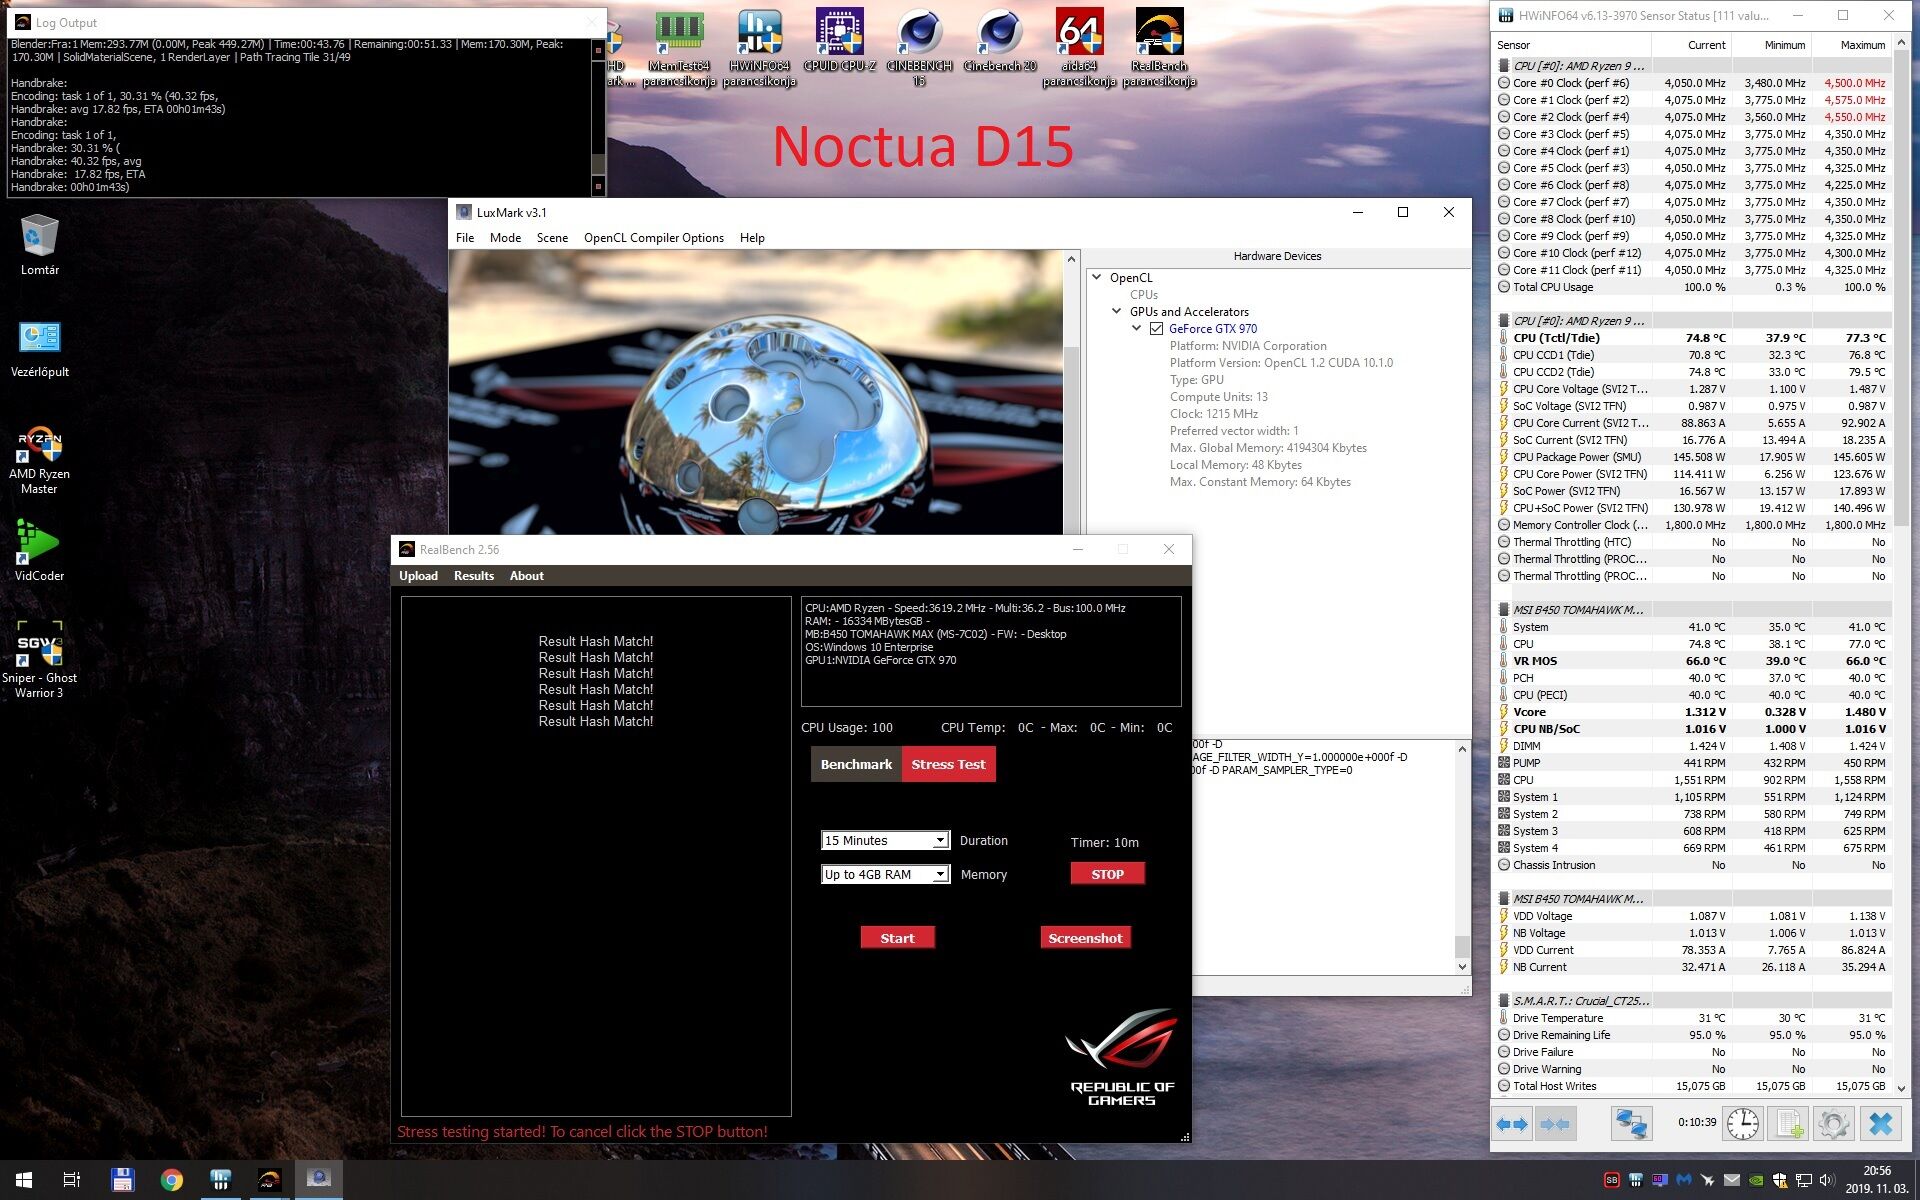
Task: Select the Vezérlőpult control panel icon
Action: 40,348
